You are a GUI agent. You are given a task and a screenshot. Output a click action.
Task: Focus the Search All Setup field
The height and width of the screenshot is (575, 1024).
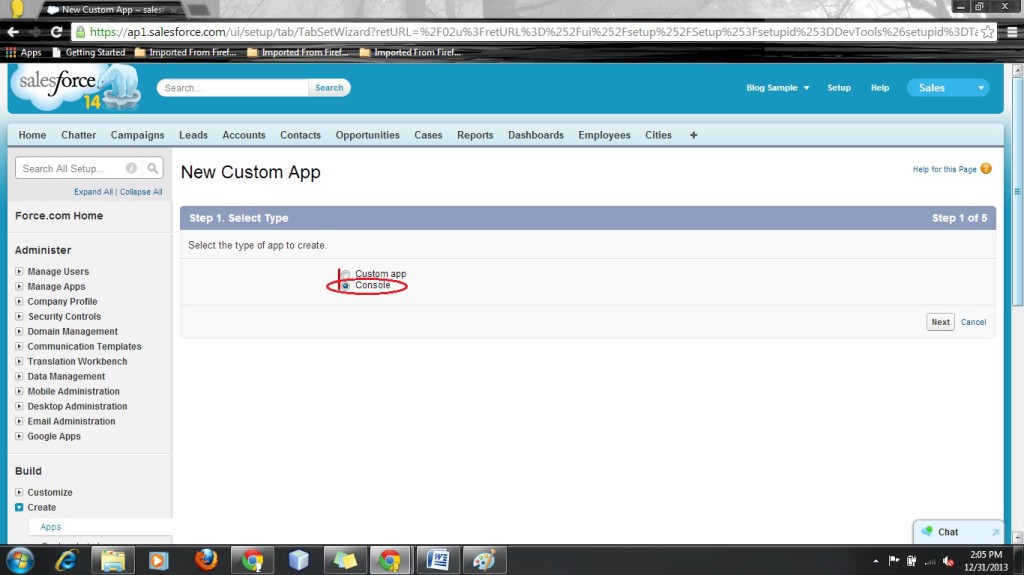pyautogui.click(x=72, y=169)
